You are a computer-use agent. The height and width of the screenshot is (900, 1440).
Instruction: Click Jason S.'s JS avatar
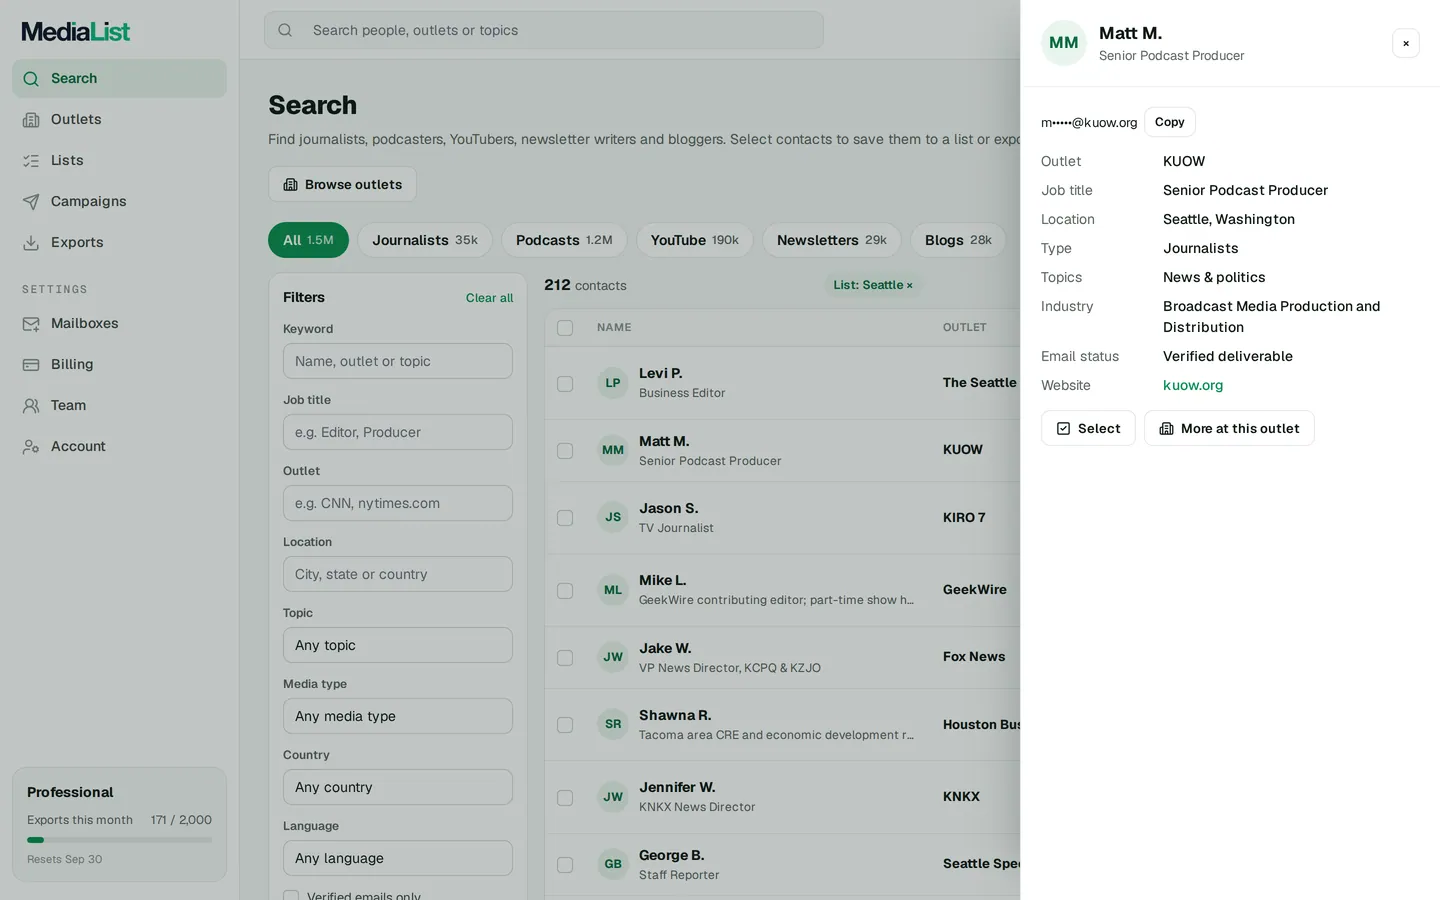pos(613,517)
